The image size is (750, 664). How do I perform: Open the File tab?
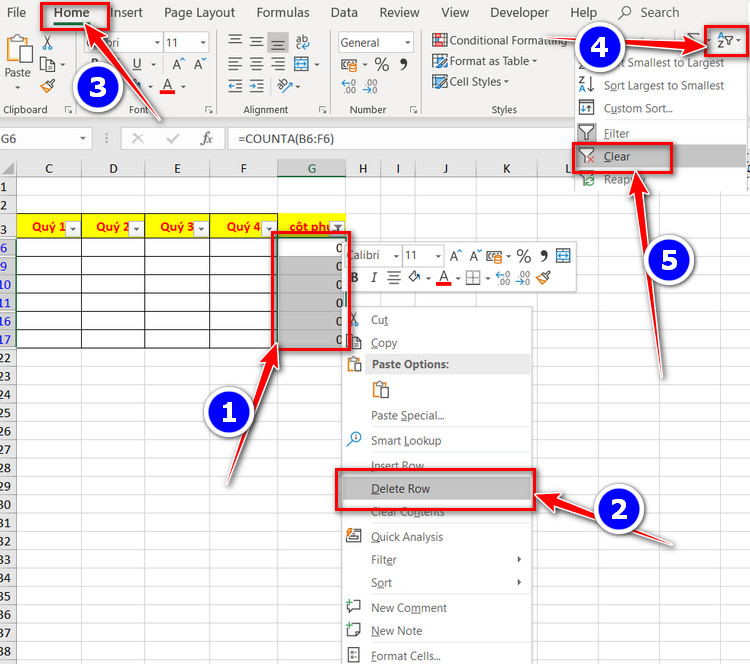point(16,12)
